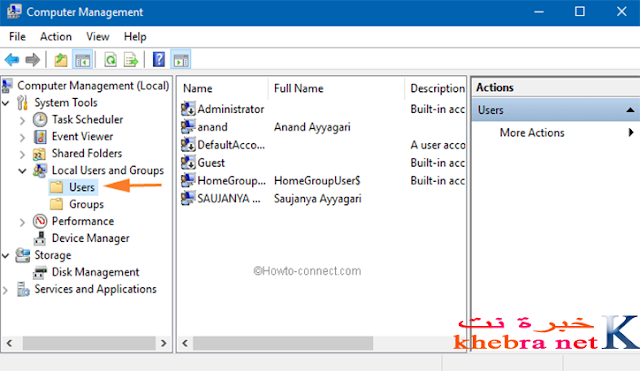Click the Anand Ayyagari full name cell
This screenshot has width=640, height=371.
(312, 127)
